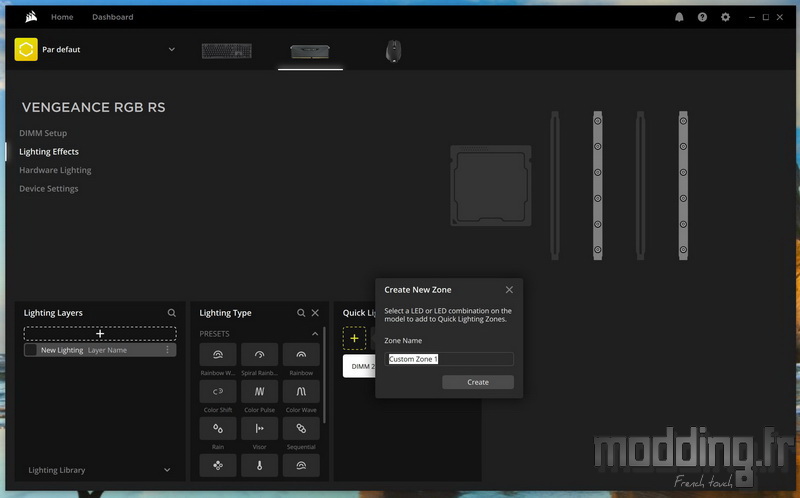Click the Zone Name input field
The image size is (800, 498).
pos(449,359)
